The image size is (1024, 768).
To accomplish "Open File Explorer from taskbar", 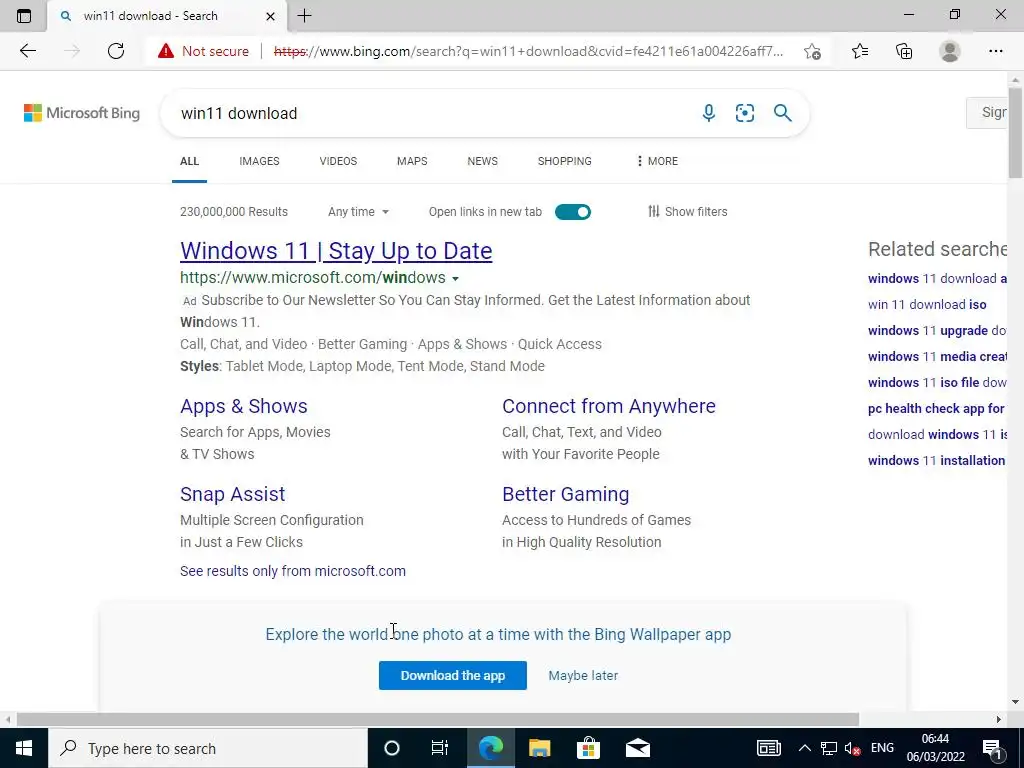I will pyautogui.click(x=539, y=748).
